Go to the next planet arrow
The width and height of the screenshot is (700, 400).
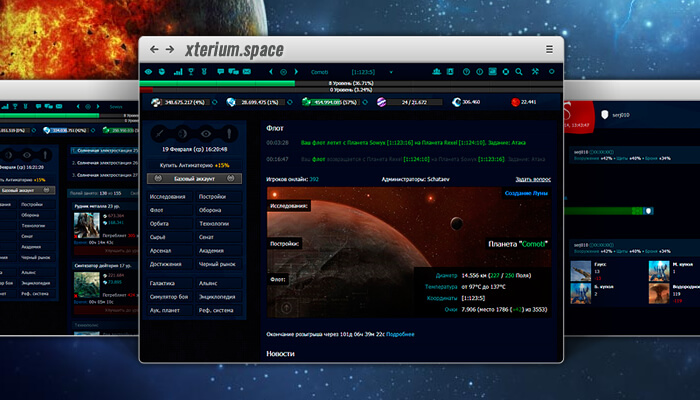[296, 72]
